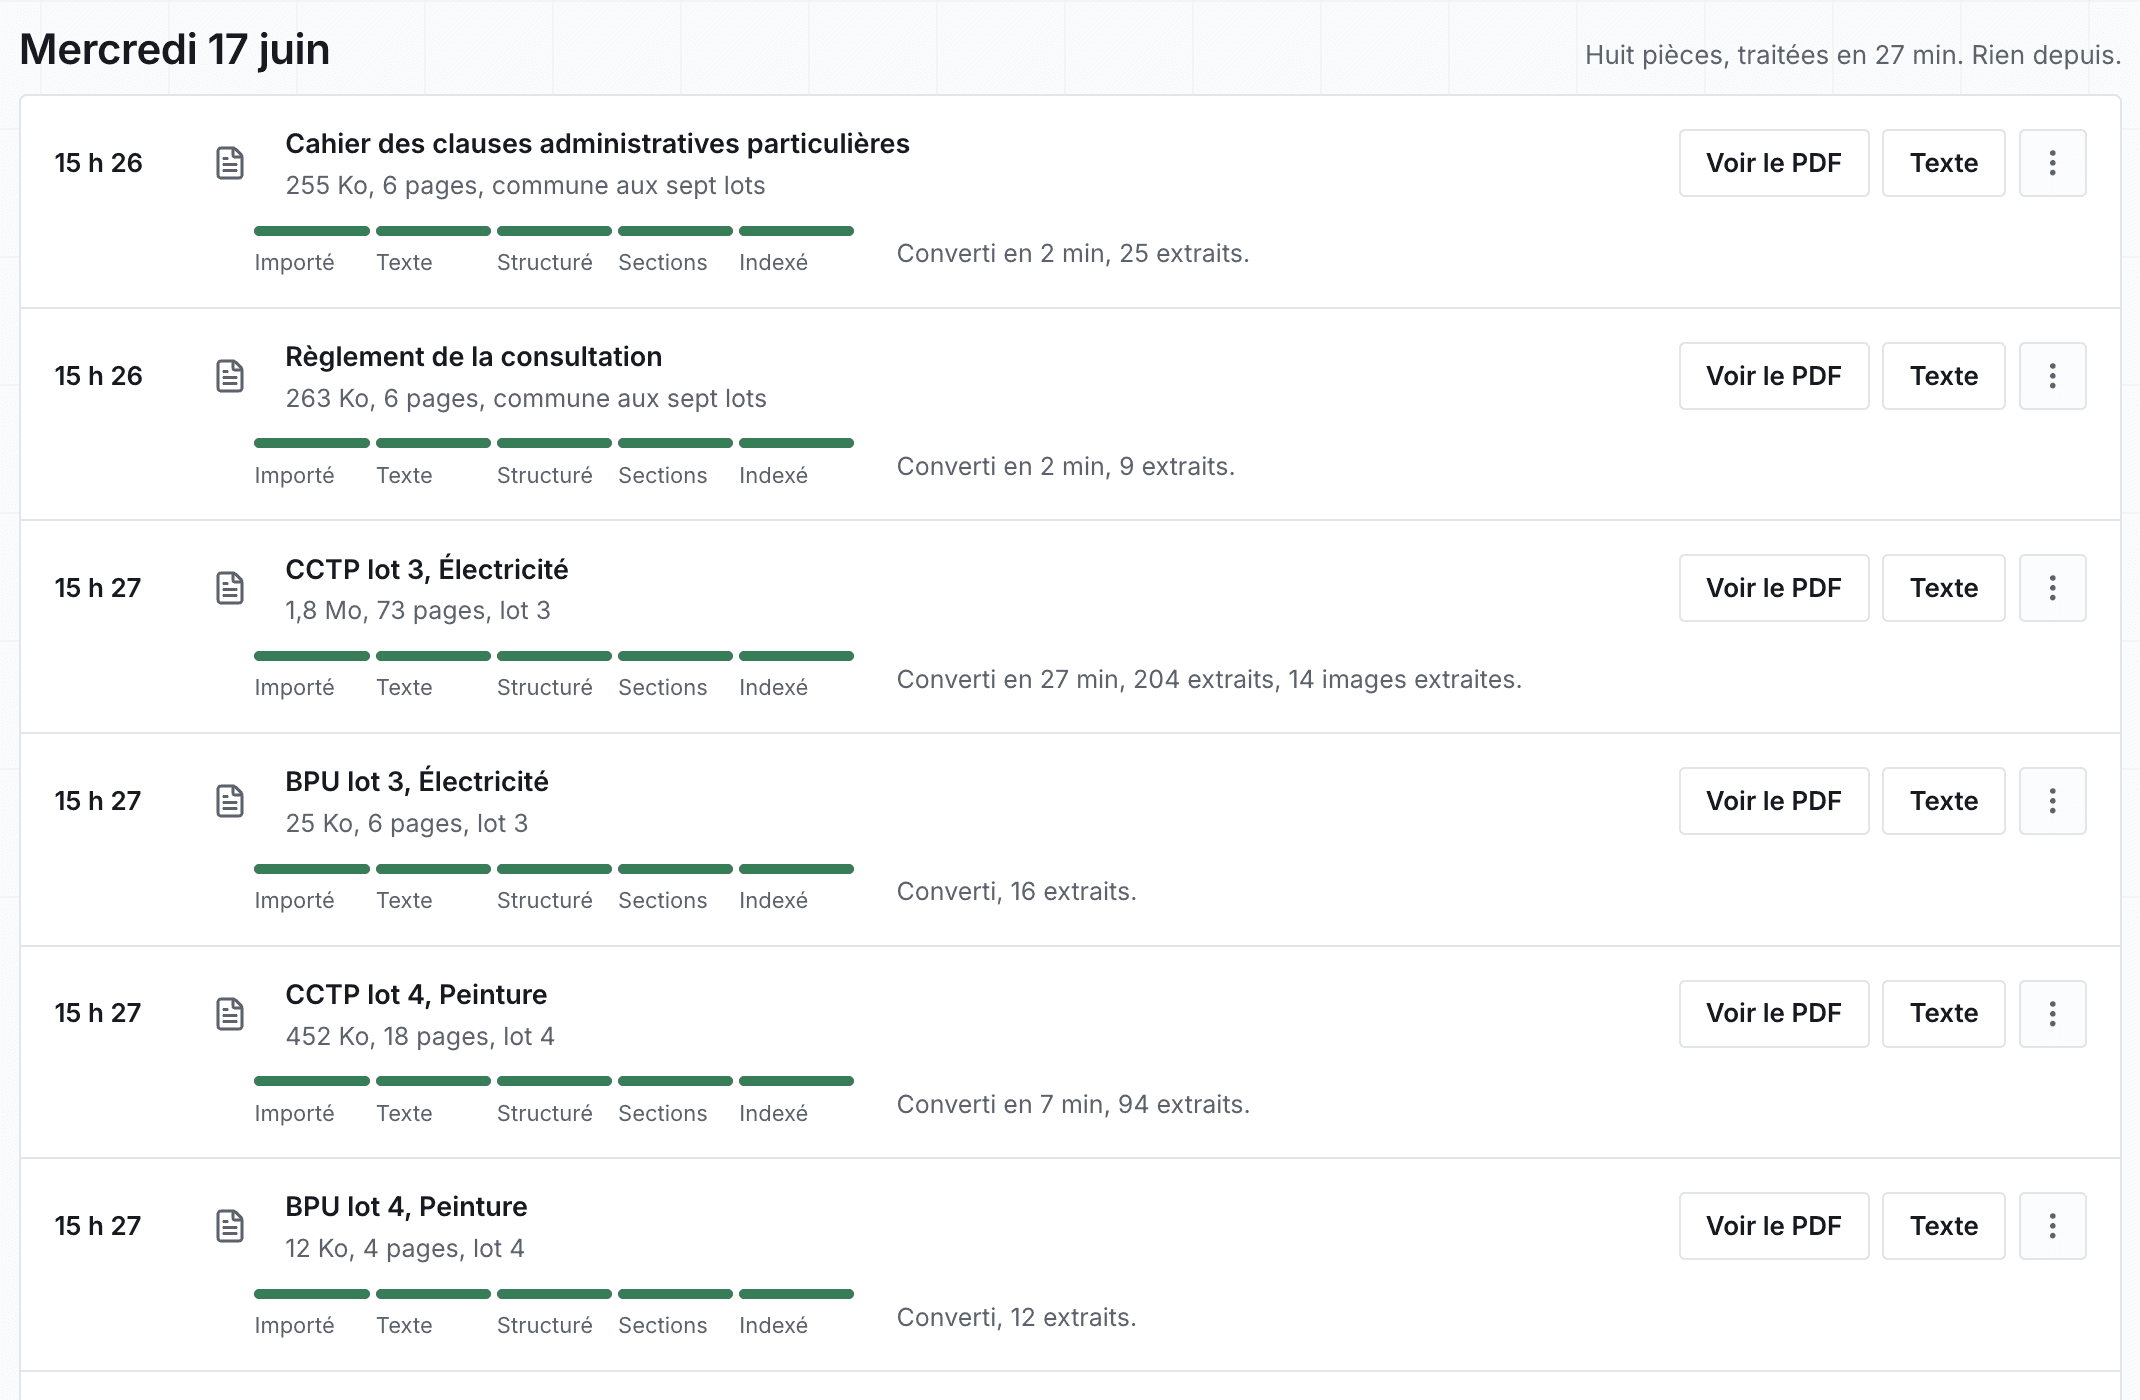2140x1400 pixels.
Task: Open Texte for Cahier des clauses administratives
Action: [1944, 163]
